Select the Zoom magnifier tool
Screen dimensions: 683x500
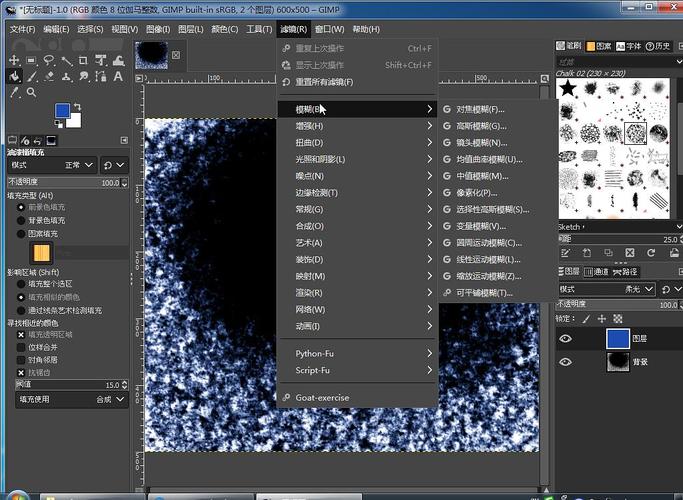coord(32,93)
